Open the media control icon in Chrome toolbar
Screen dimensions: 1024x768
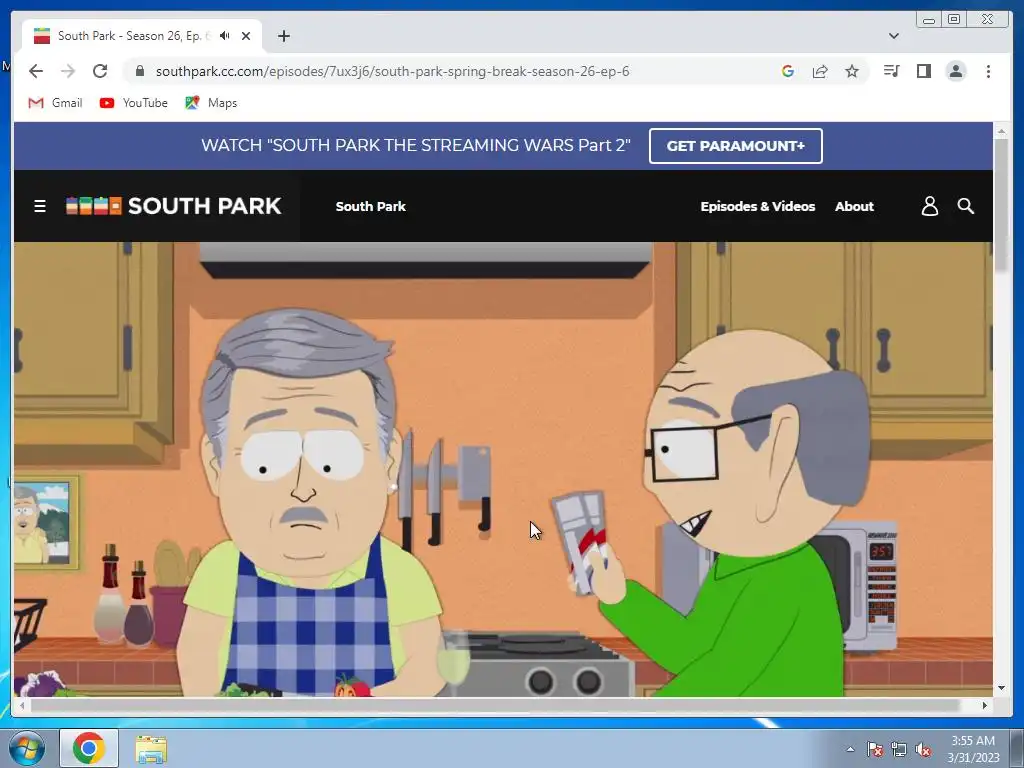point(891,71)
